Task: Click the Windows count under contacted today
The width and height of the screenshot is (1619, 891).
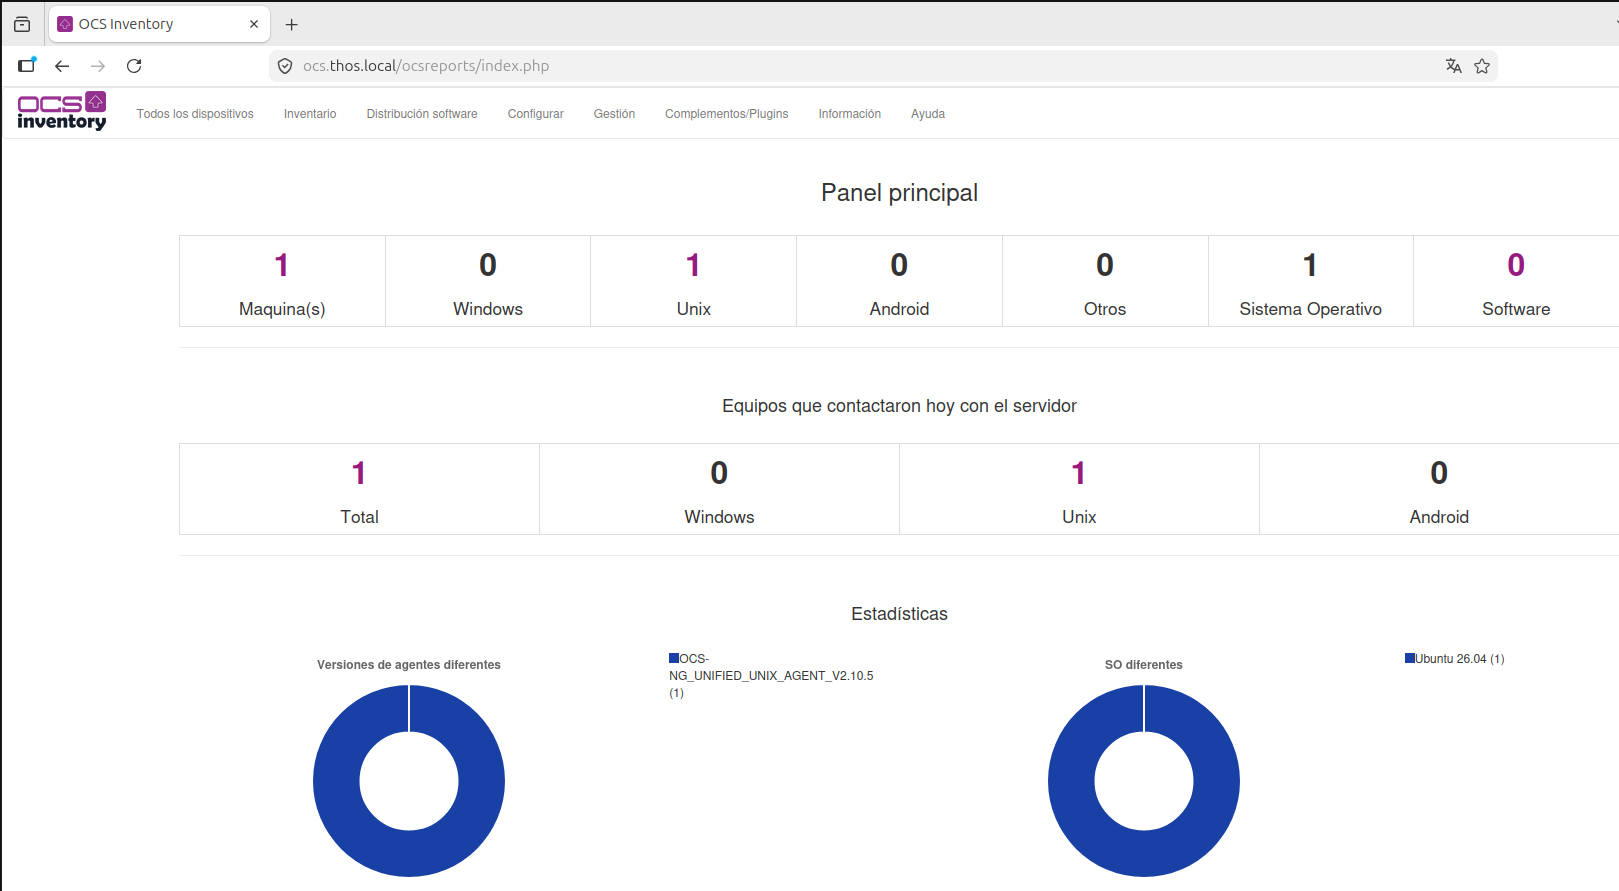Action: pos(719,473)
